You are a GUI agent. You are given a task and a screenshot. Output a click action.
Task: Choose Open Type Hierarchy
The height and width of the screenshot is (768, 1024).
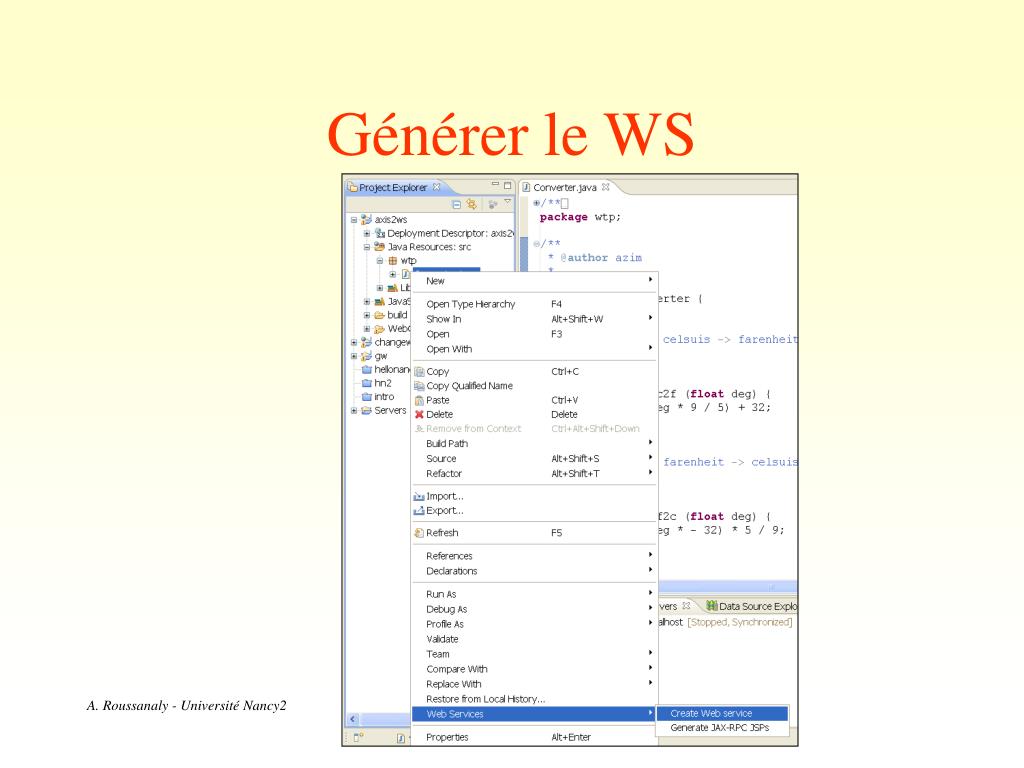click(x=534, y=304)
